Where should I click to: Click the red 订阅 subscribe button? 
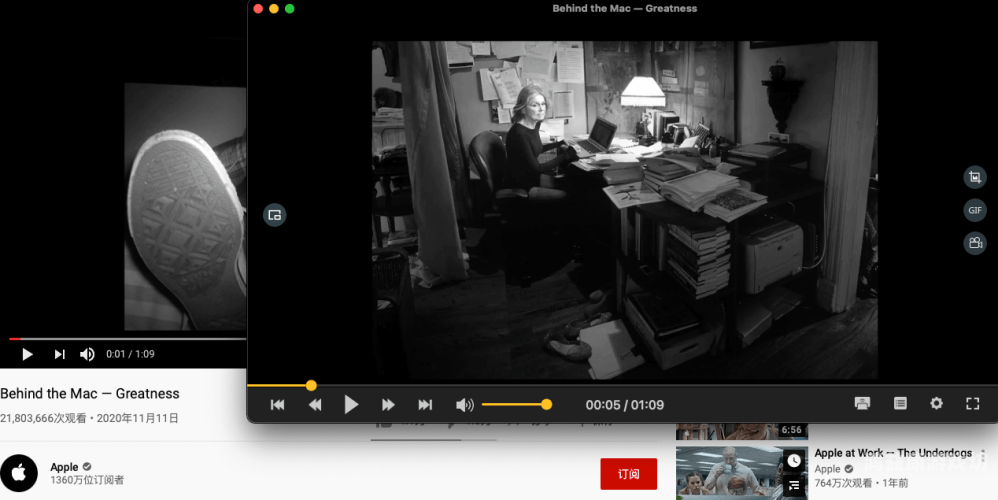(x=628, y=474)
